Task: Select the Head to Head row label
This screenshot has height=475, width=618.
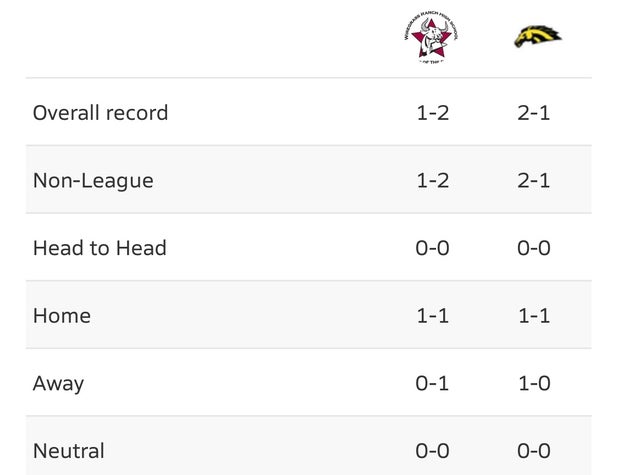Action: click(100, 248)
